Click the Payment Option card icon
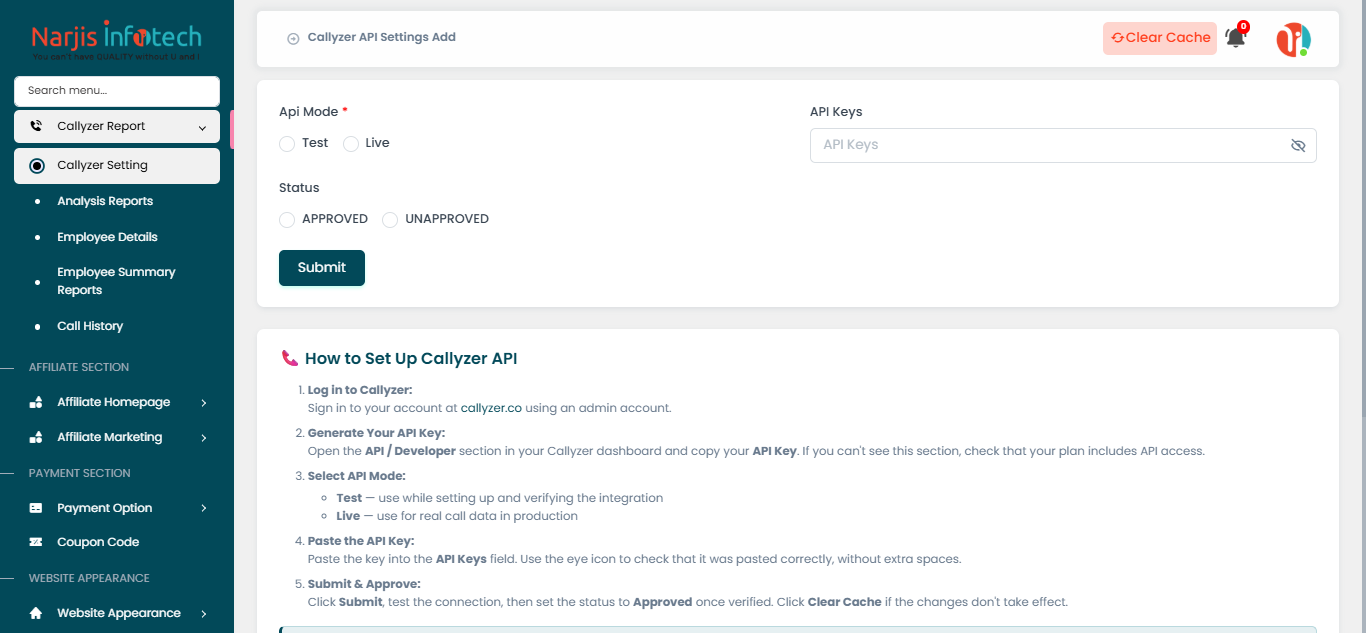Viewport: 1366px width, 633px height. point(36,508)
